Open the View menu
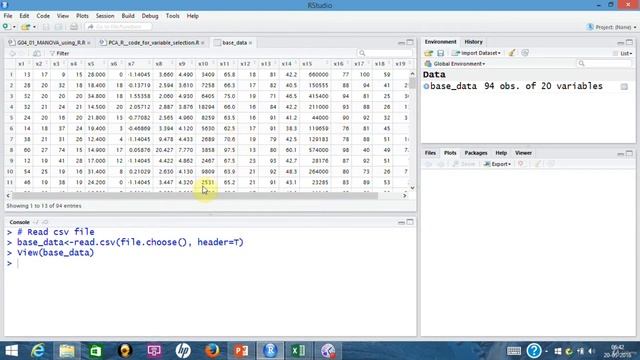 tap(62, 16)
